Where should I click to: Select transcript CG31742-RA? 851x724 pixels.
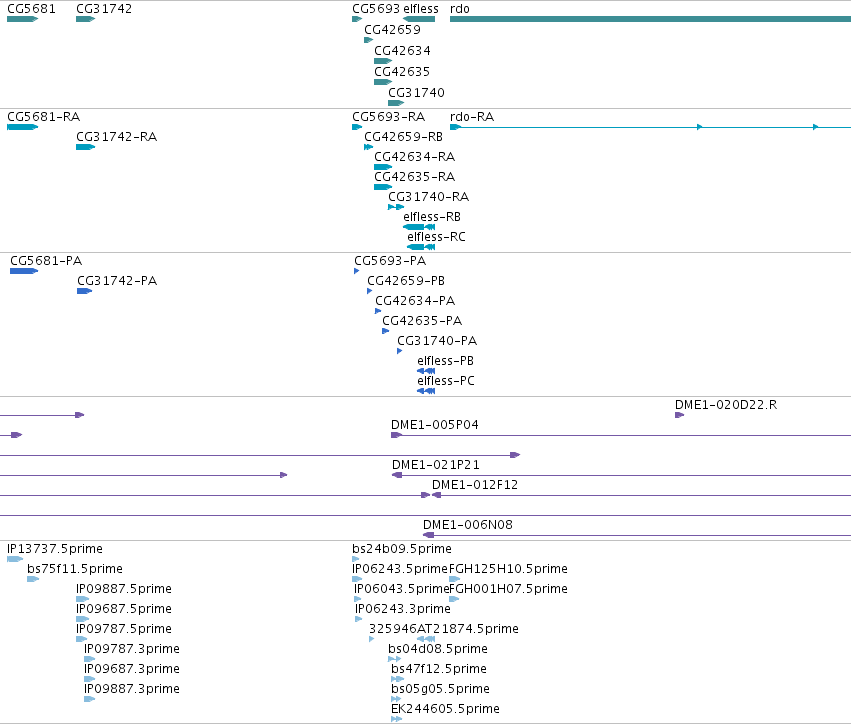tap(116, 137)
